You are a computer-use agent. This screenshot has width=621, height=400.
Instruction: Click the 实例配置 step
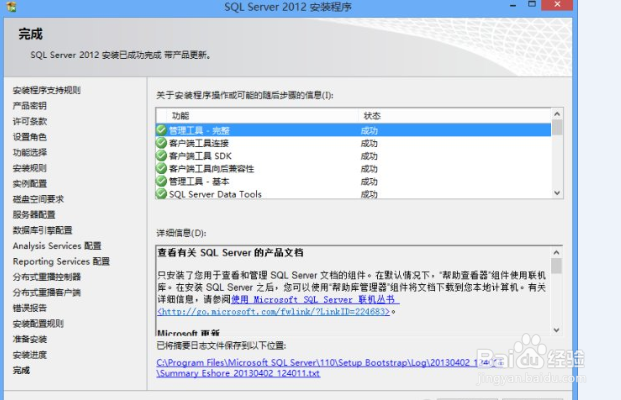tap(30, 184)
